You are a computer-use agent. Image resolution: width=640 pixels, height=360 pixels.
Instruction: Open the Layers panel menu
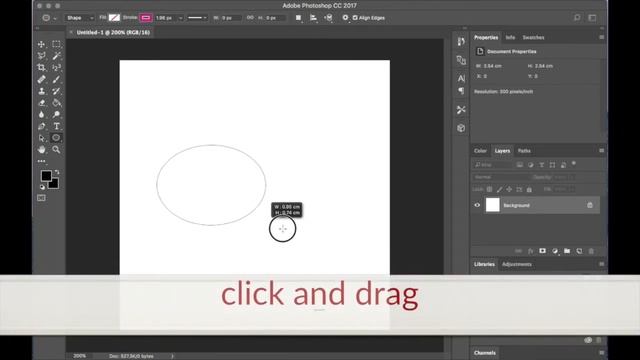pyautogui.click(x=602, y=151)
